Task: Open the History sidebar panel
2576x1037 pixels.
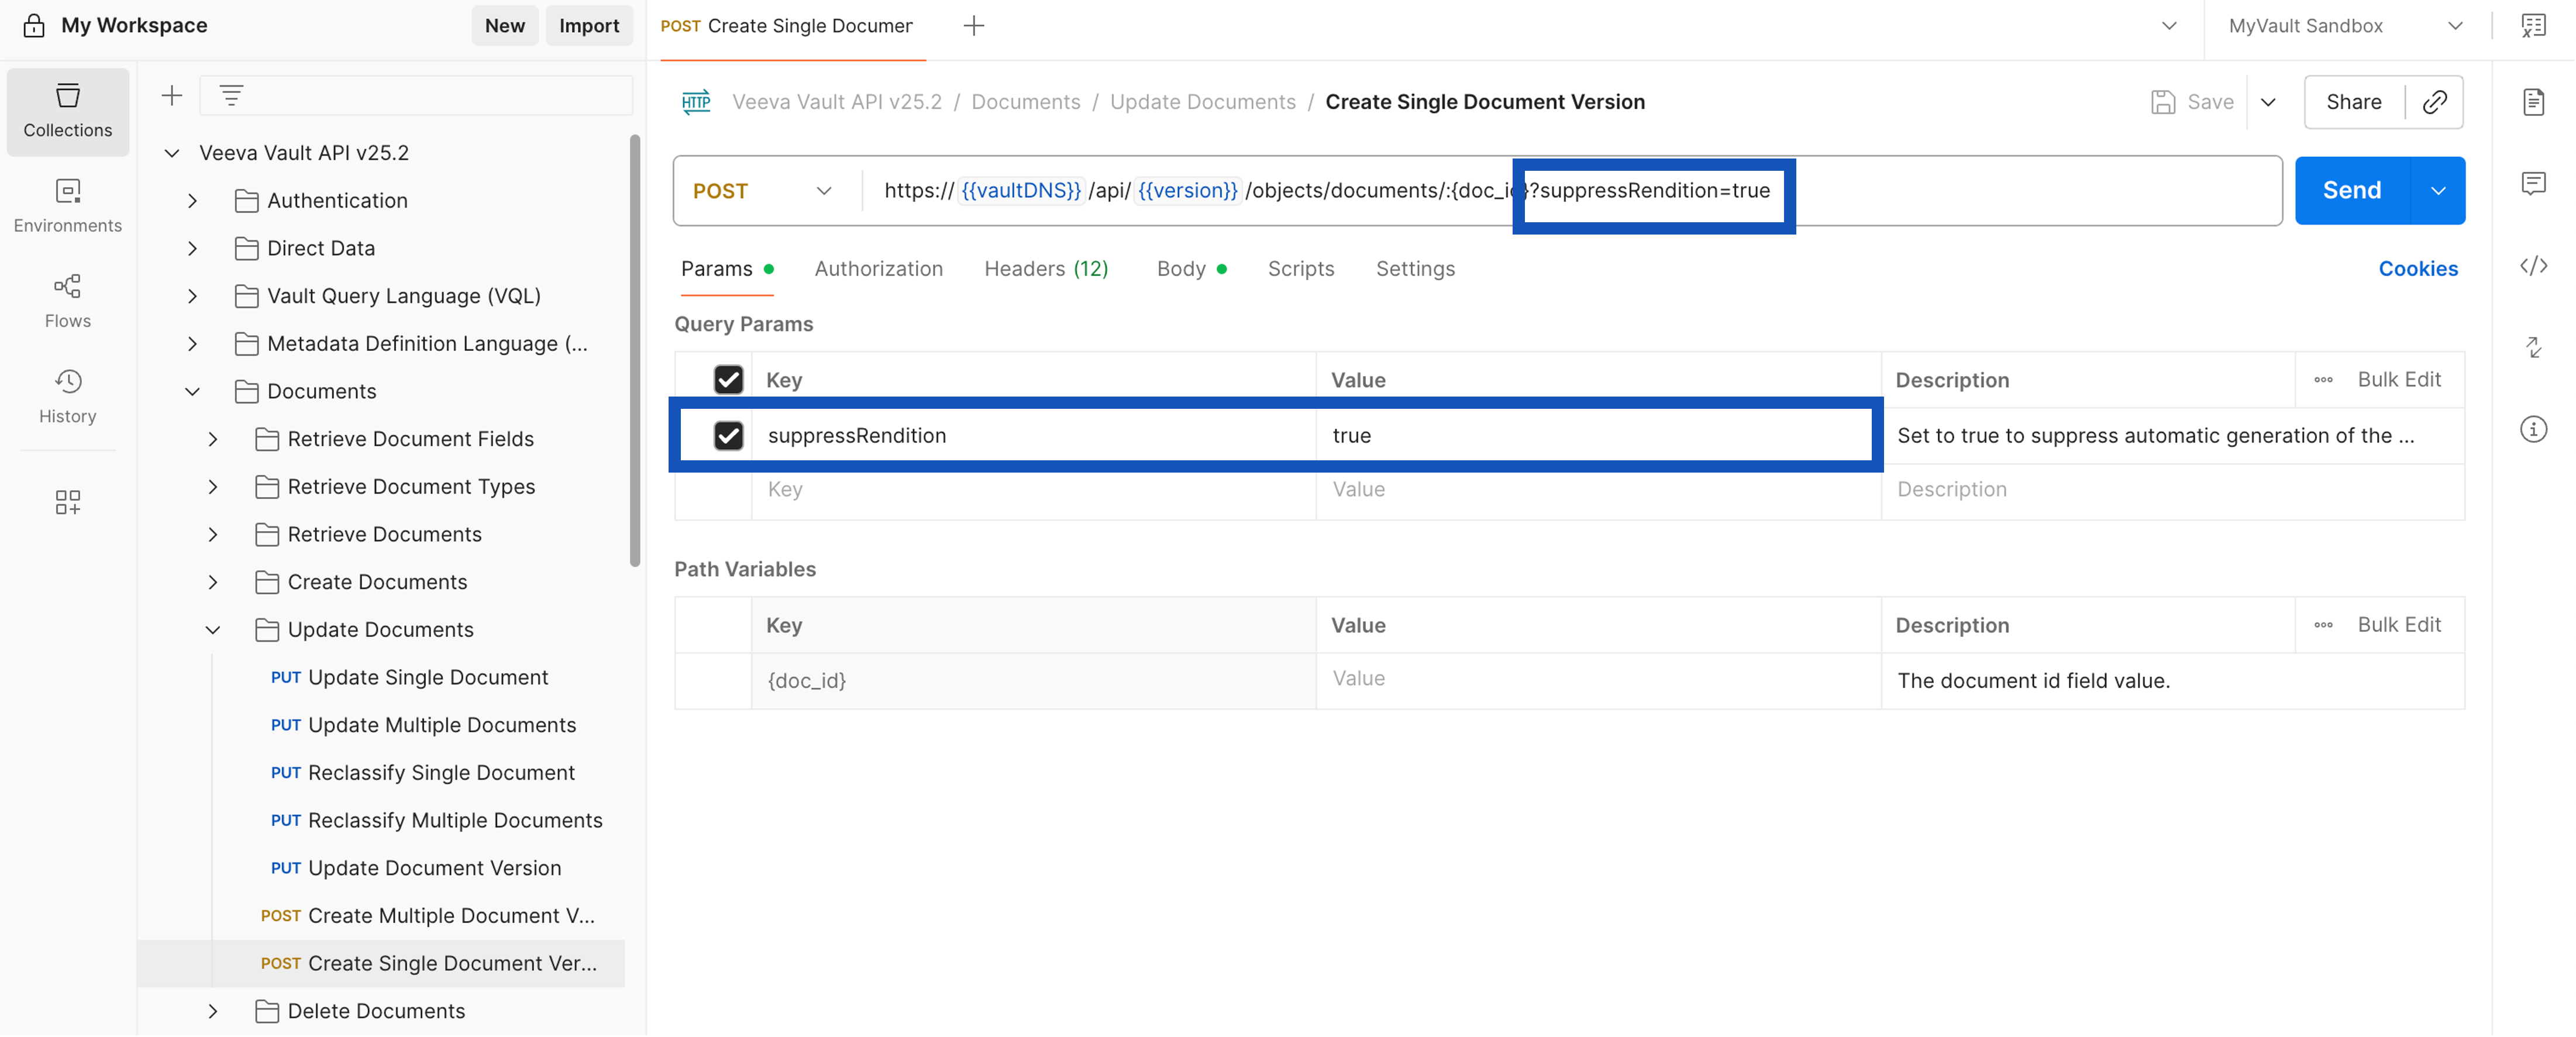Action: 67,396
